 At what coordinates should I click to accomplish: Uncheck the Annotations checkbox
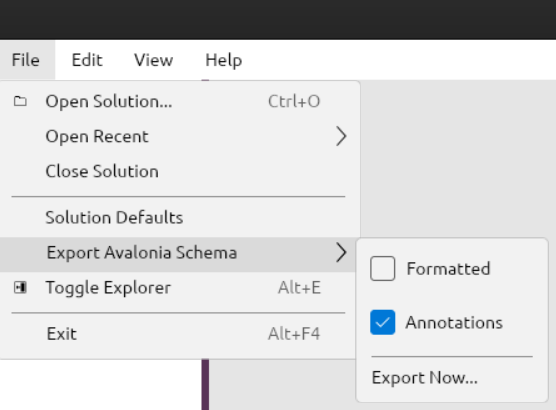click(x=382, y=322)
